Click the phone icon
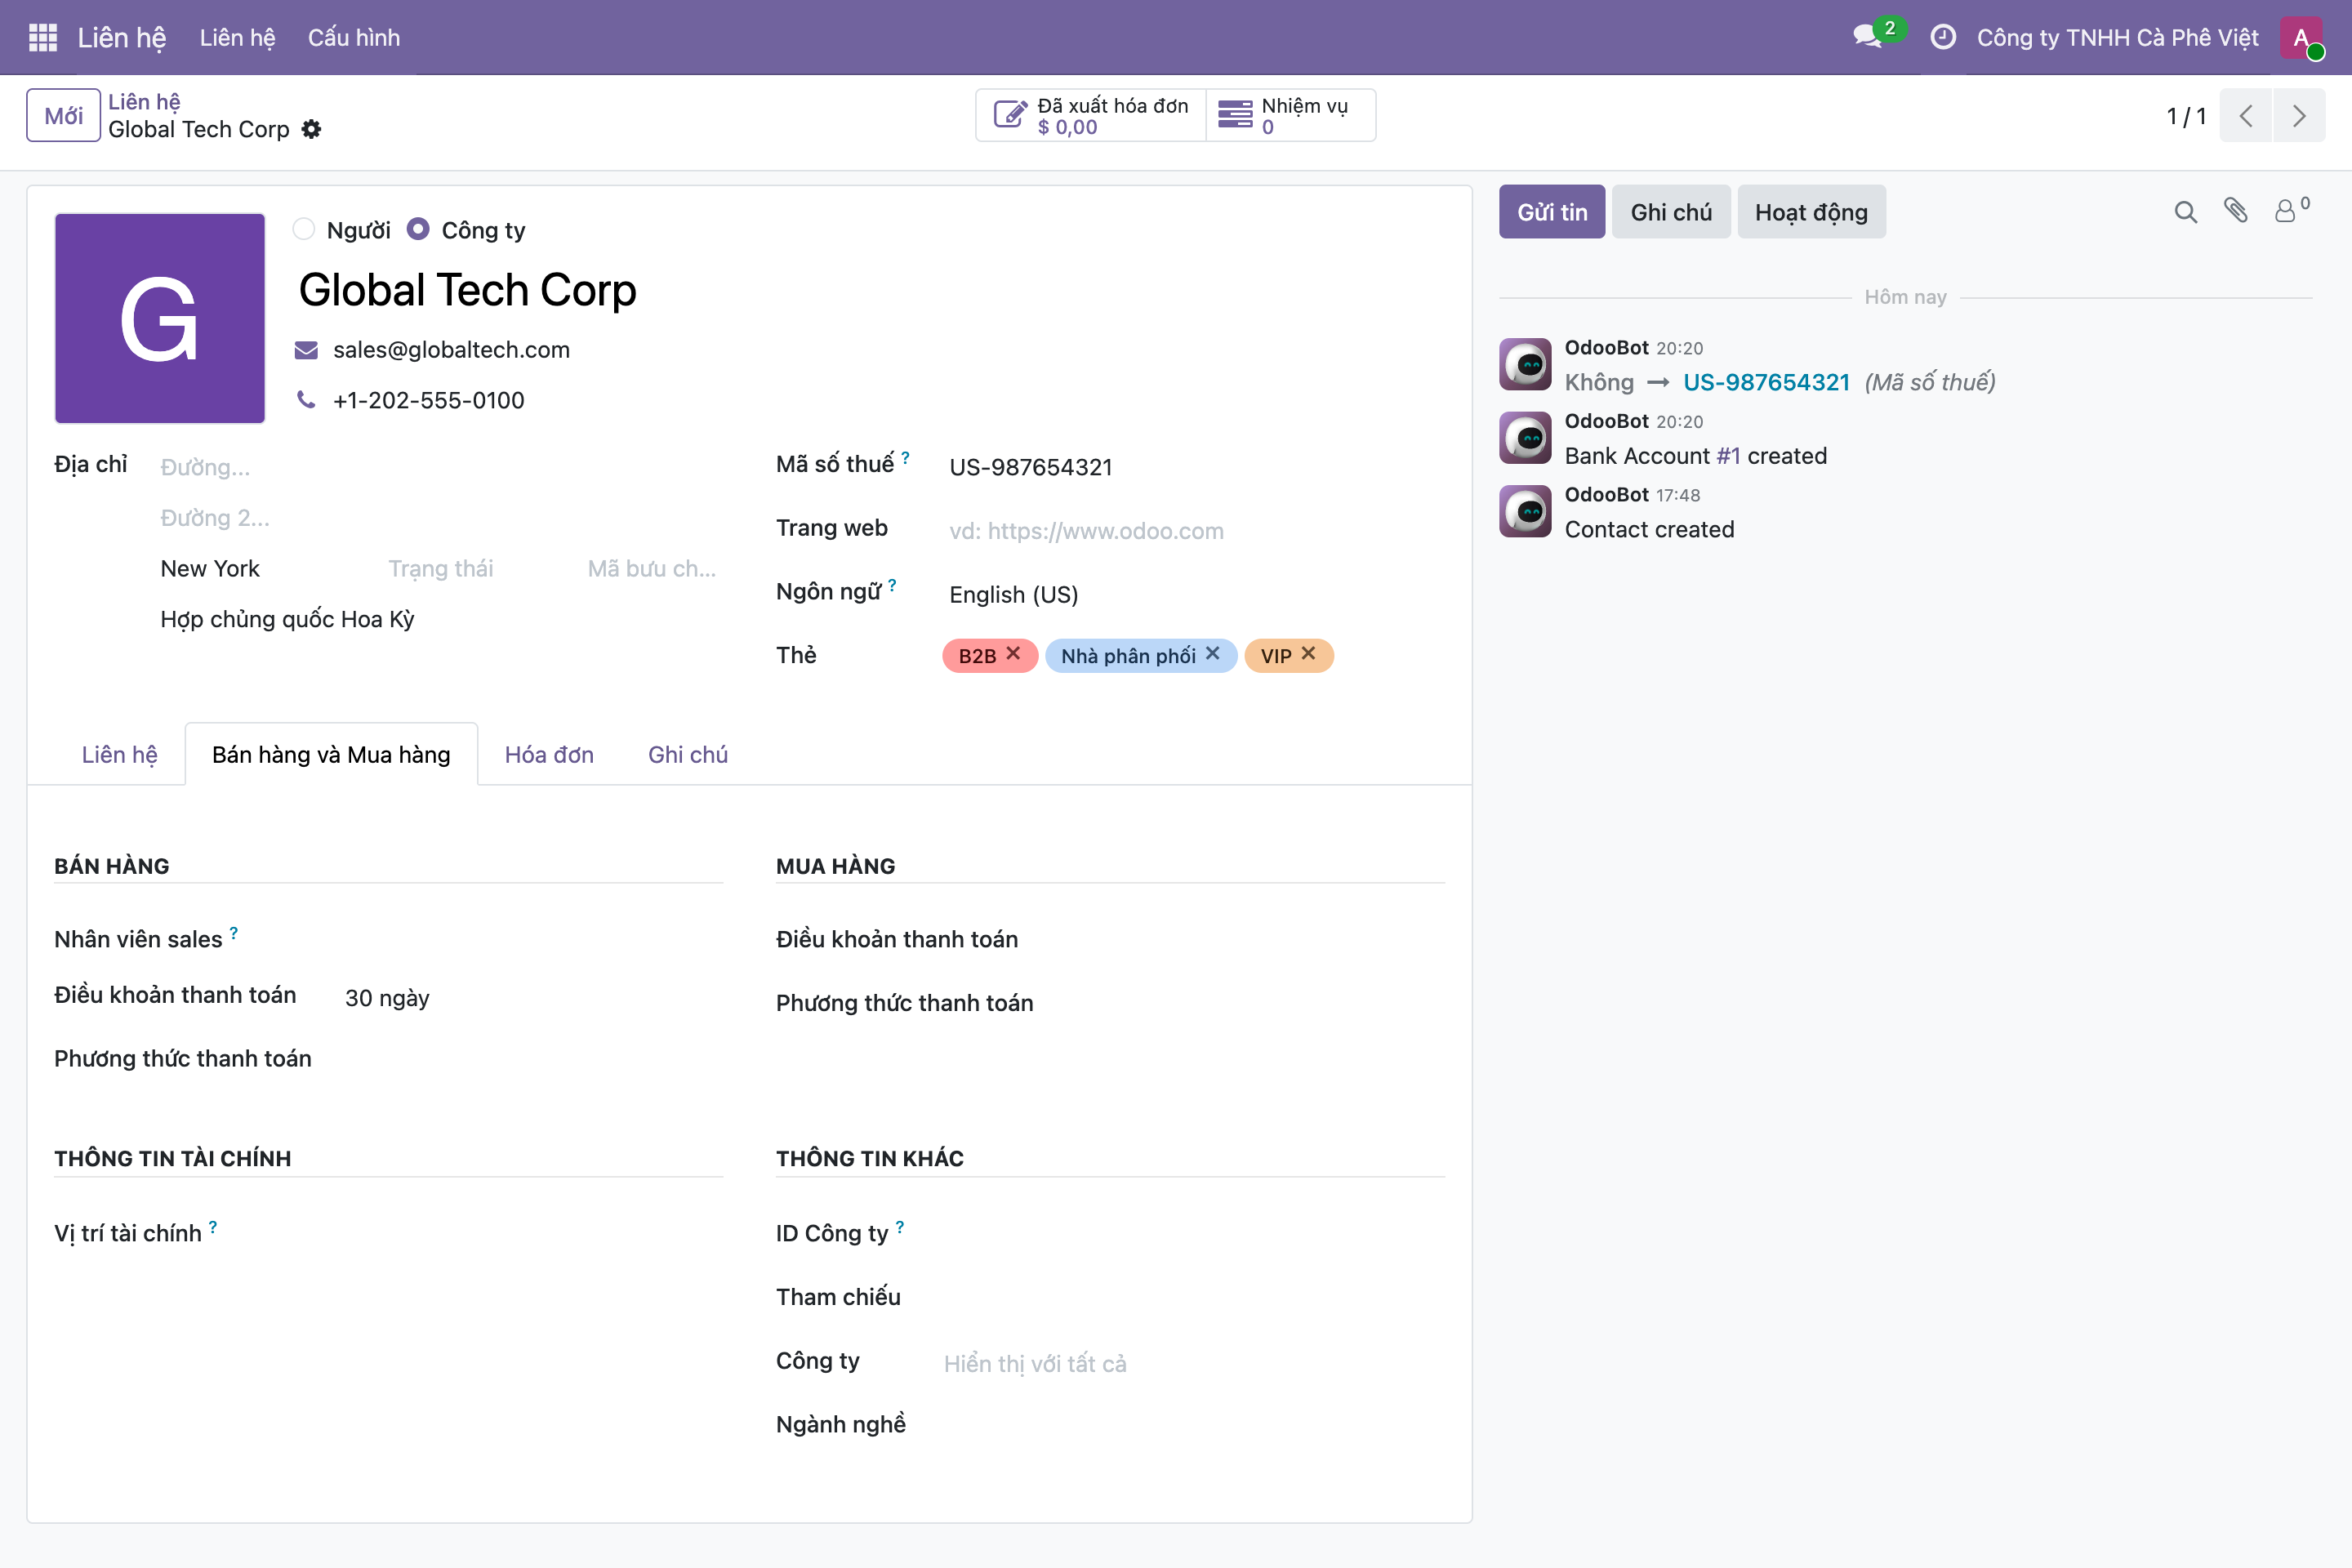Image resolution: width=2352 pixels, height=1568 pixels. (306, 400)
